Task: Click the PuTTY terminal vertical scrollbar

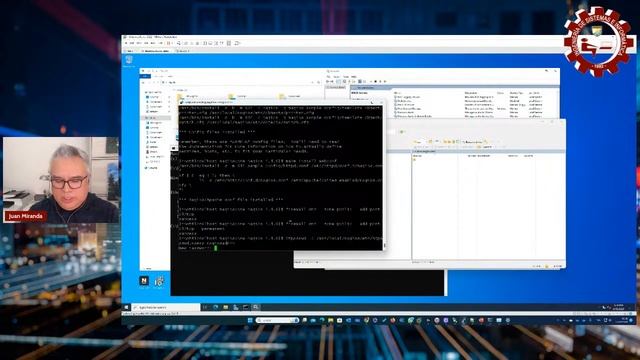Action: (x=384, y=178)
